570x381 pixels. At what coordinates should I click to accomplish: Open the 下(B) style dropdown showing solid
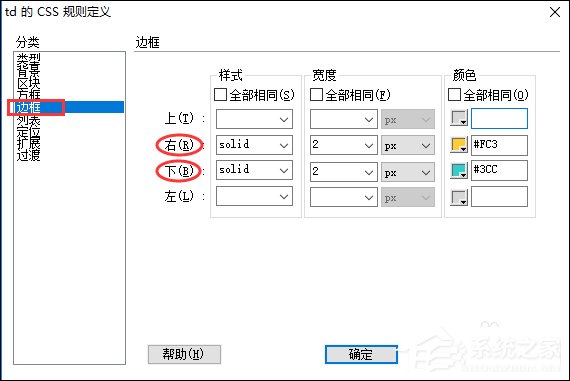[254, 171]
